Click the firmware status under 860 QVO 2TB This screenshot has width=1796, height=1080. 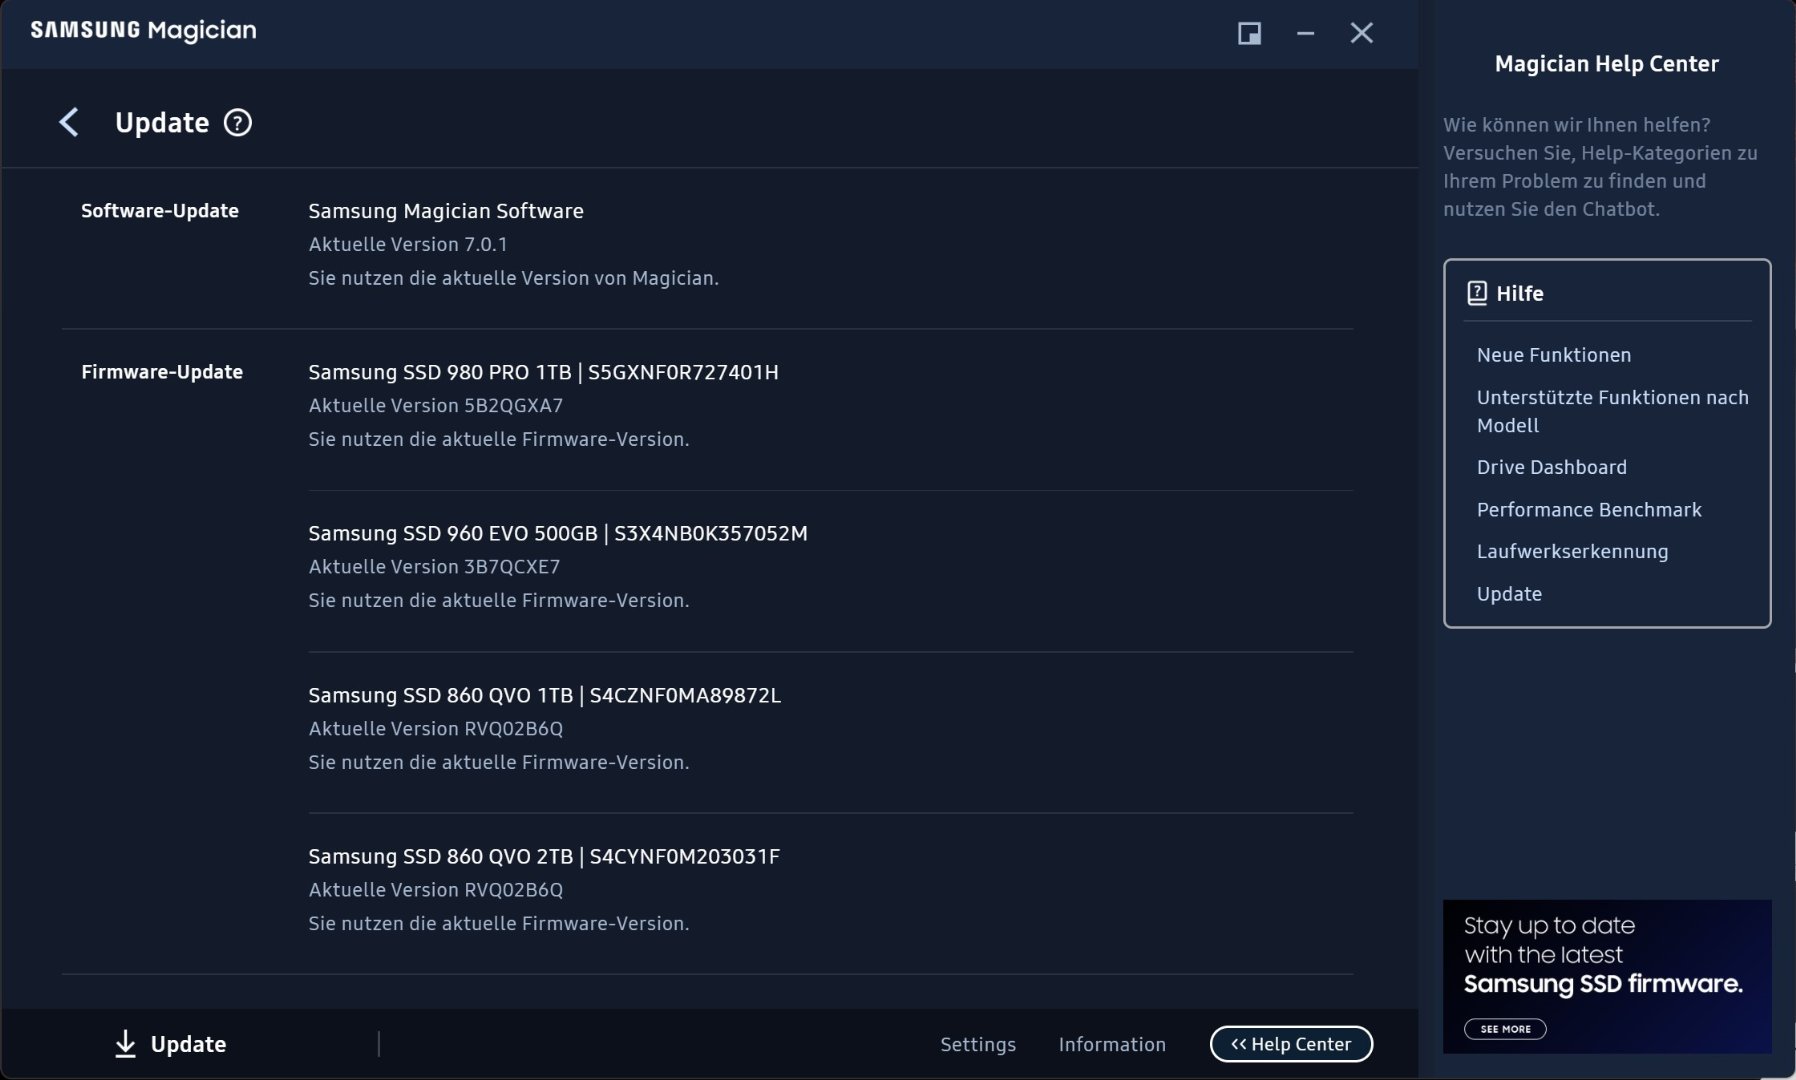(499, 923)
